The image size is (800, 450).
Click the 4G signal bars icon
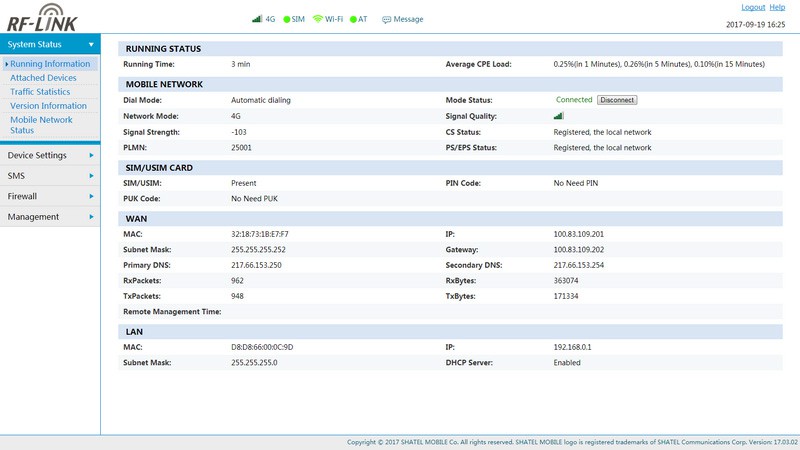(256, 19)
